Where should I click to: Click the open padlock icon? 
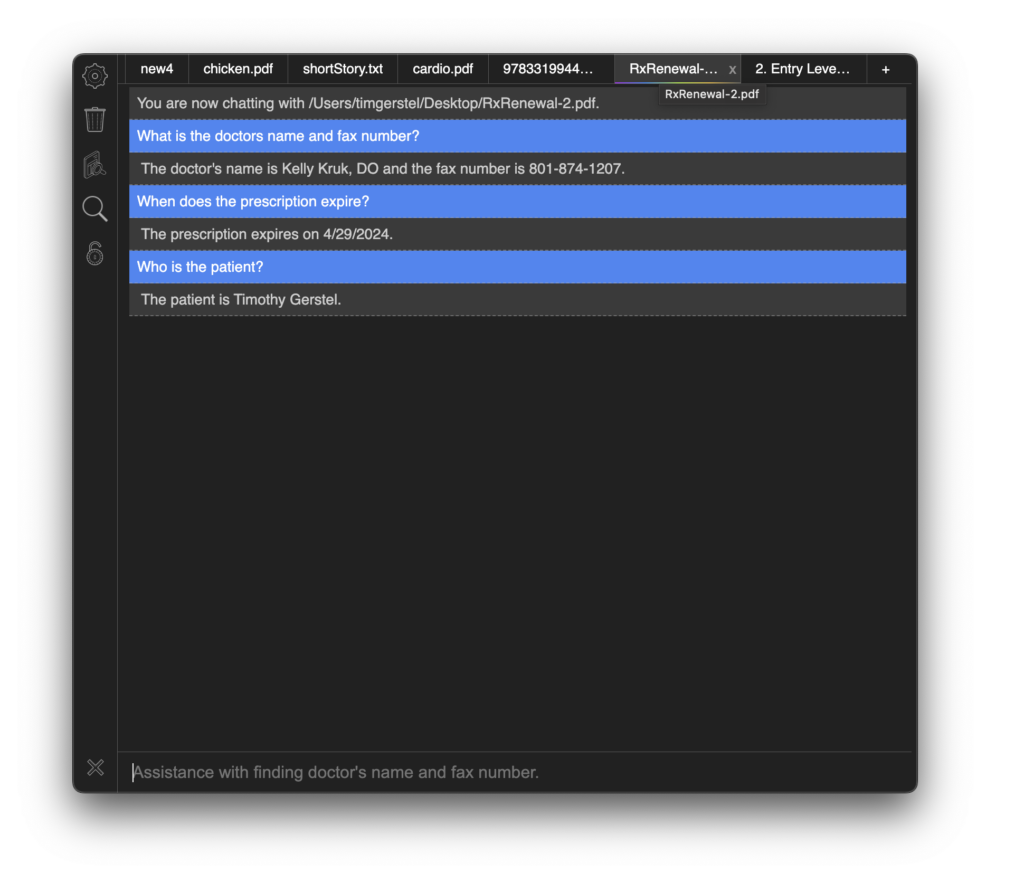point(95,254)
